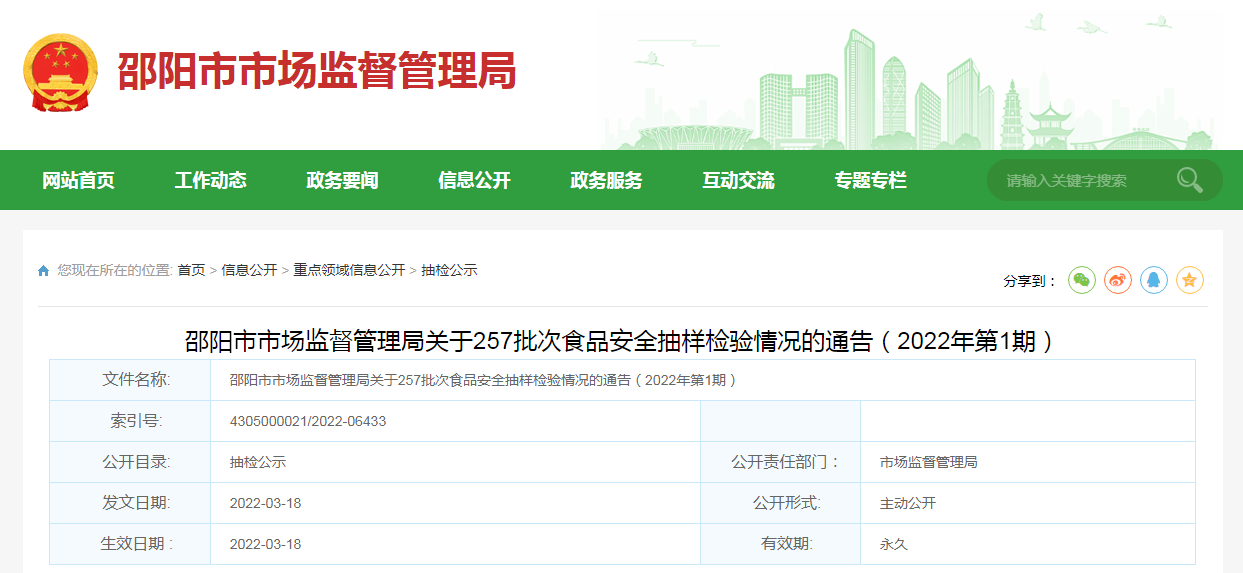
Task: Click 永久 validity cell
Action: click(x=894, y=544)
